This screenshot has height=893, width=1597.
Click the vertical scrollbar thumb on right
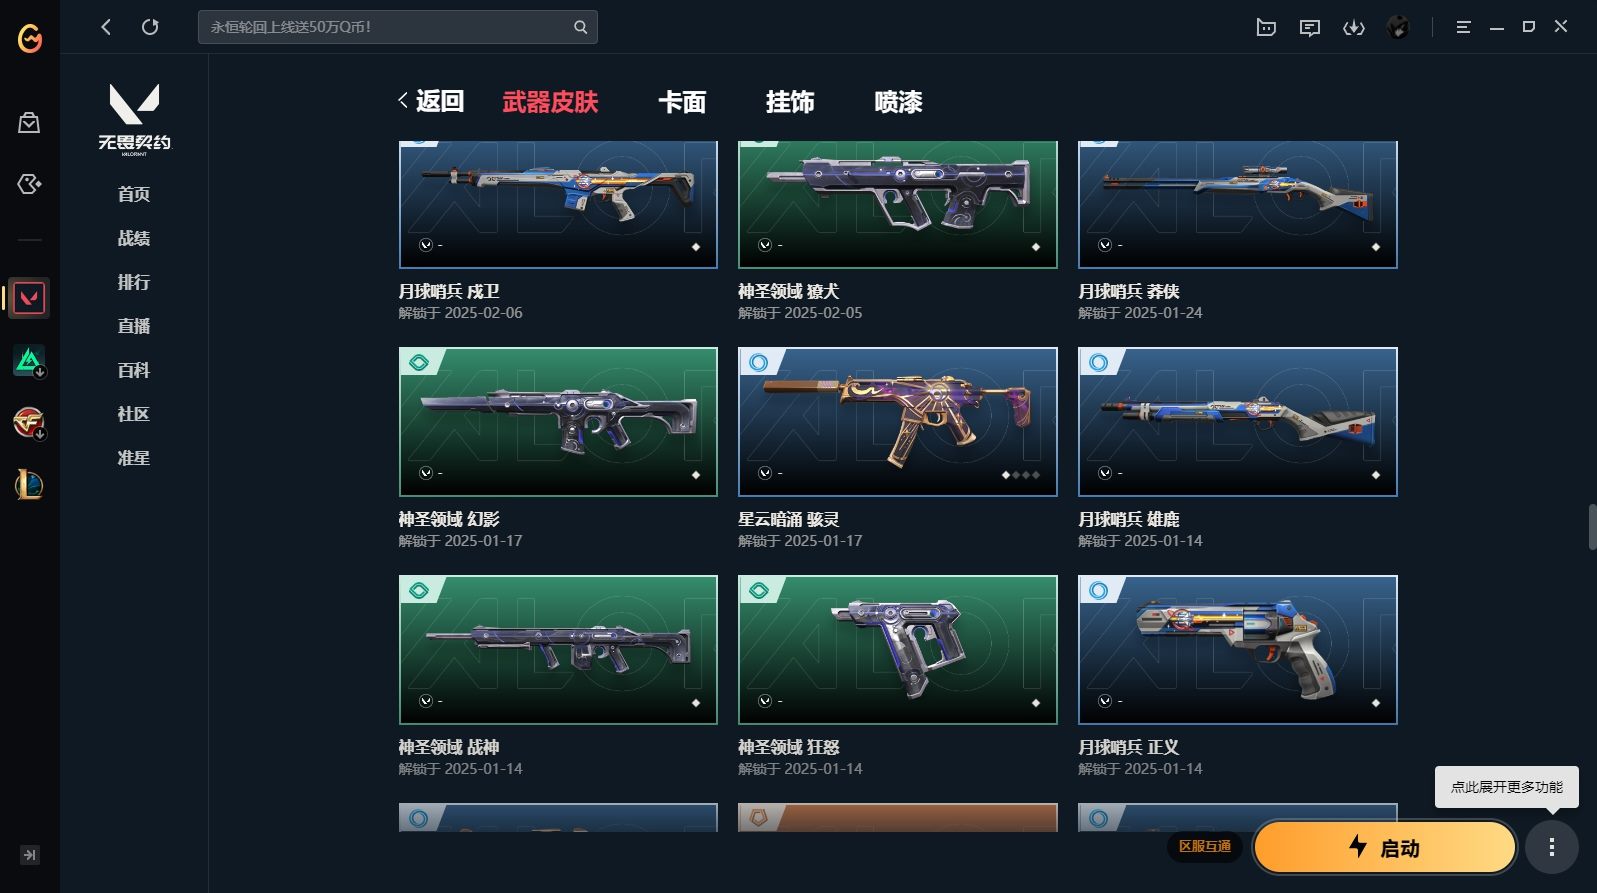[x=1592, y=527]
